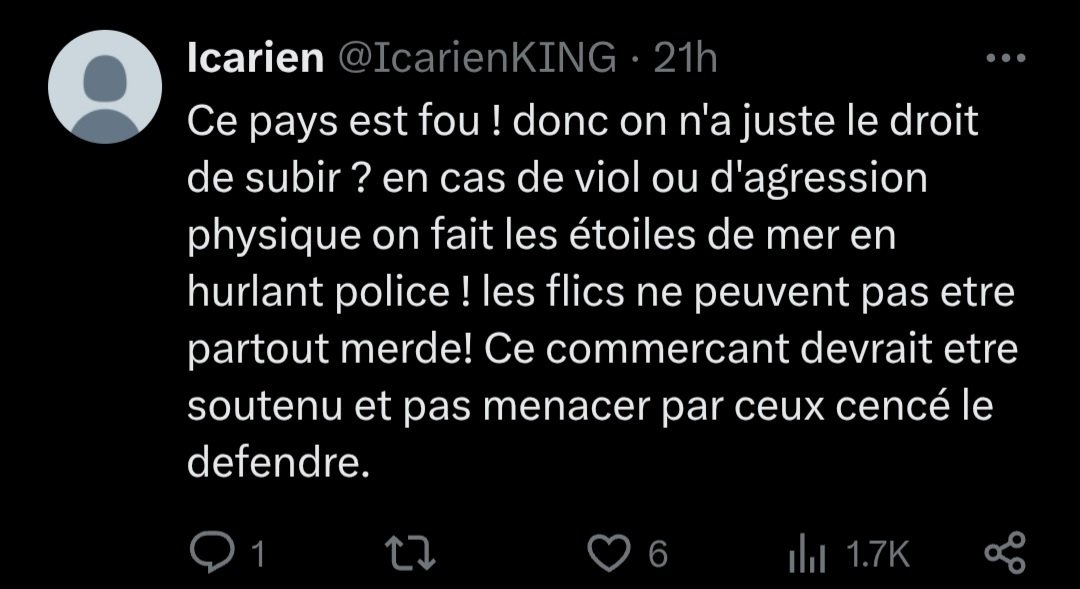Repost this tweet with the retweet arrows
This screenshot has width=1080, height=589.
pos(410,553)
